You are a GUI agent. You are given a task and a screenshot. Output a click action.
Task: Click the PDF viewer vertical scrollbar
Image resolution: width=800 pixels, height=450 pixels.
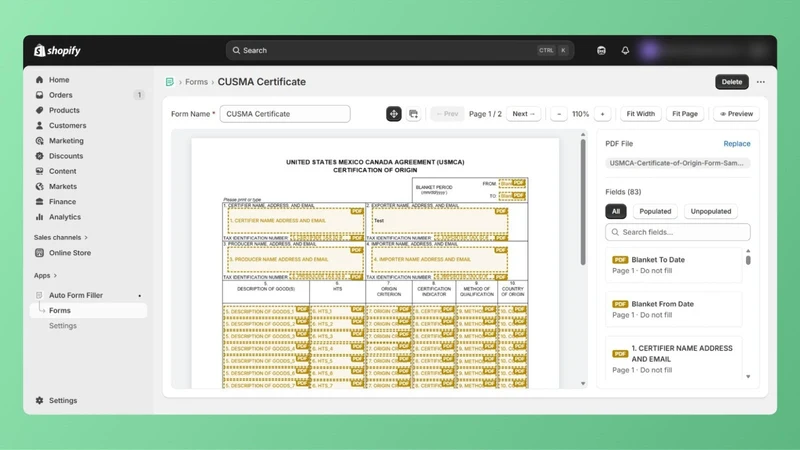click(x=583, y=202)
